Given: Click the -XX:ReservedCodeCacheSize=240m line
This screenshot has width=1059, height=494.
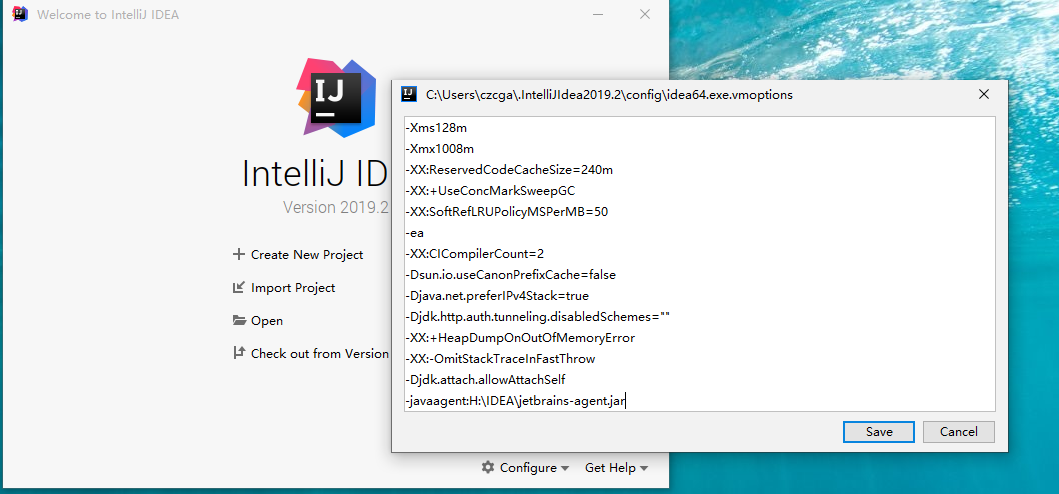Looking at the screenshot, I should click(x=508, y=170).
